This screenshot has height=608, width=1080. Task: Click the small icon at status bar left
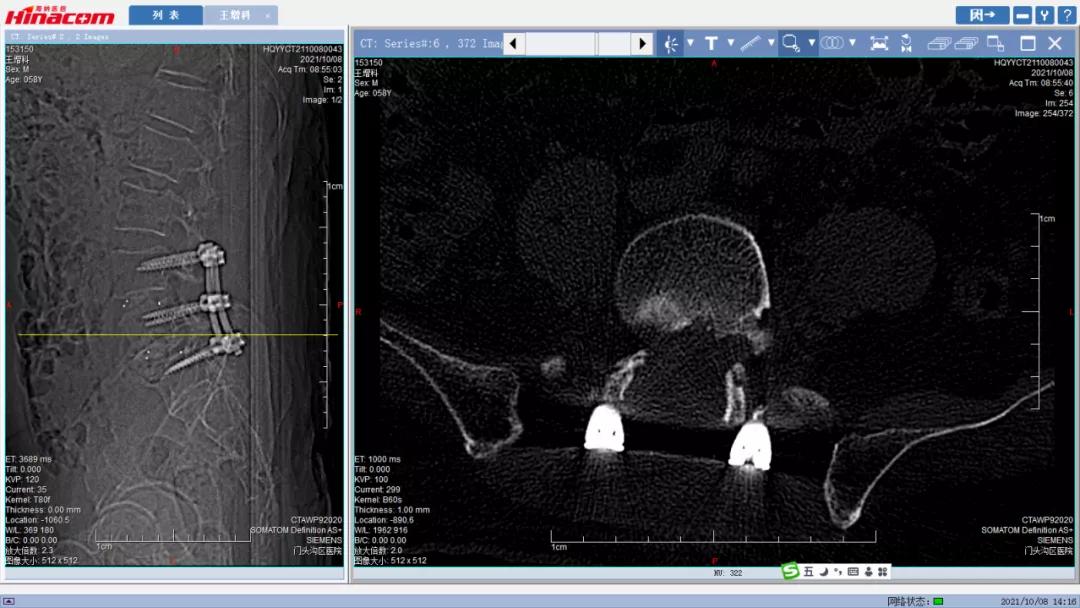click(x=8, y=601)
